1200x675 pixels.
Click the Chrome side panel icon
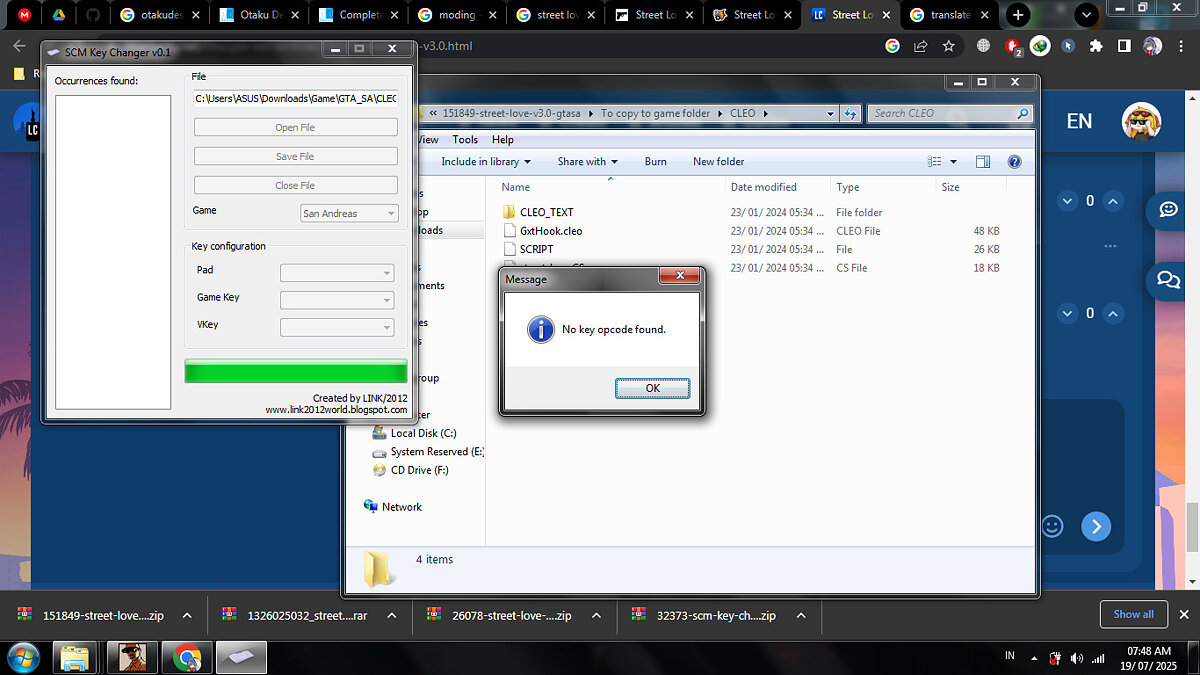point(1124,46)
